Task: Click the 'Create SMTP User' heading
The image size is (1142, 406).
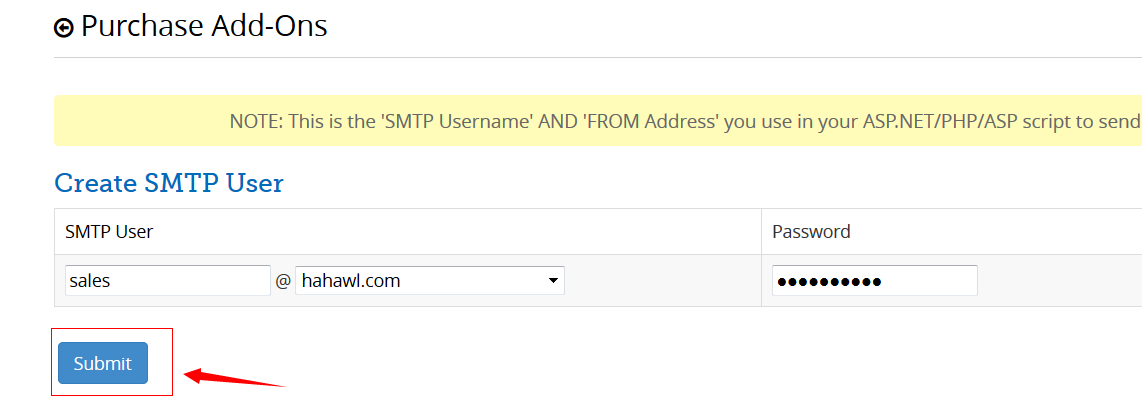Action: pyautogui.click(x=169, y=183)
